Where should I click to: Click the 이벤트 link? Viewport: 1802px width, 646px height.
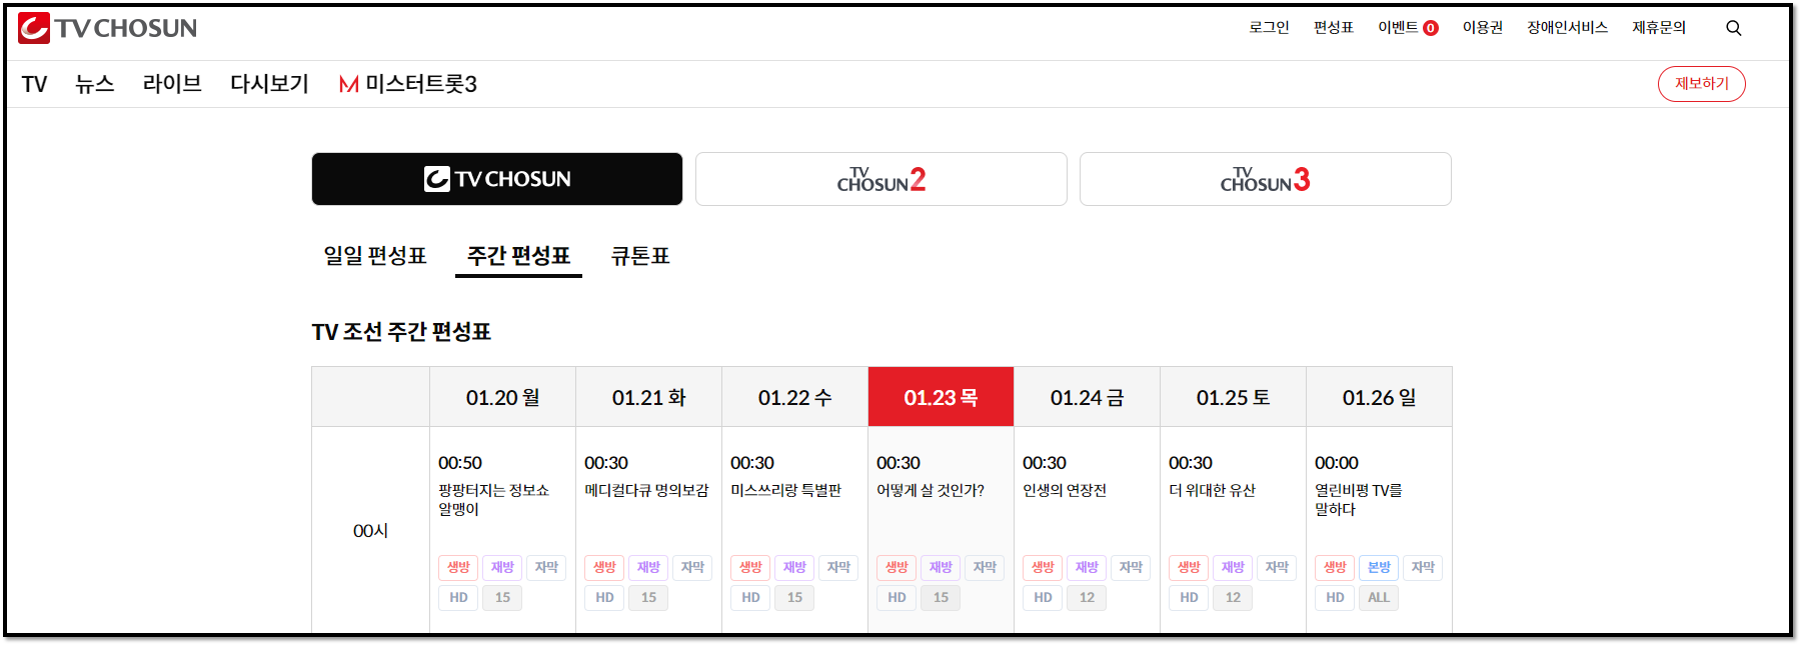pyautogui.click(x=1397, y=28)
